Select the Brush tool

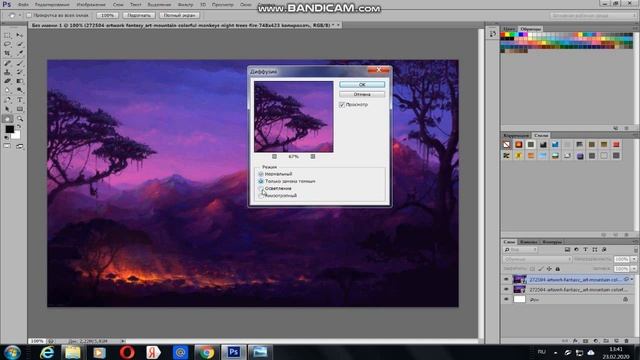(x=20, y=63)
